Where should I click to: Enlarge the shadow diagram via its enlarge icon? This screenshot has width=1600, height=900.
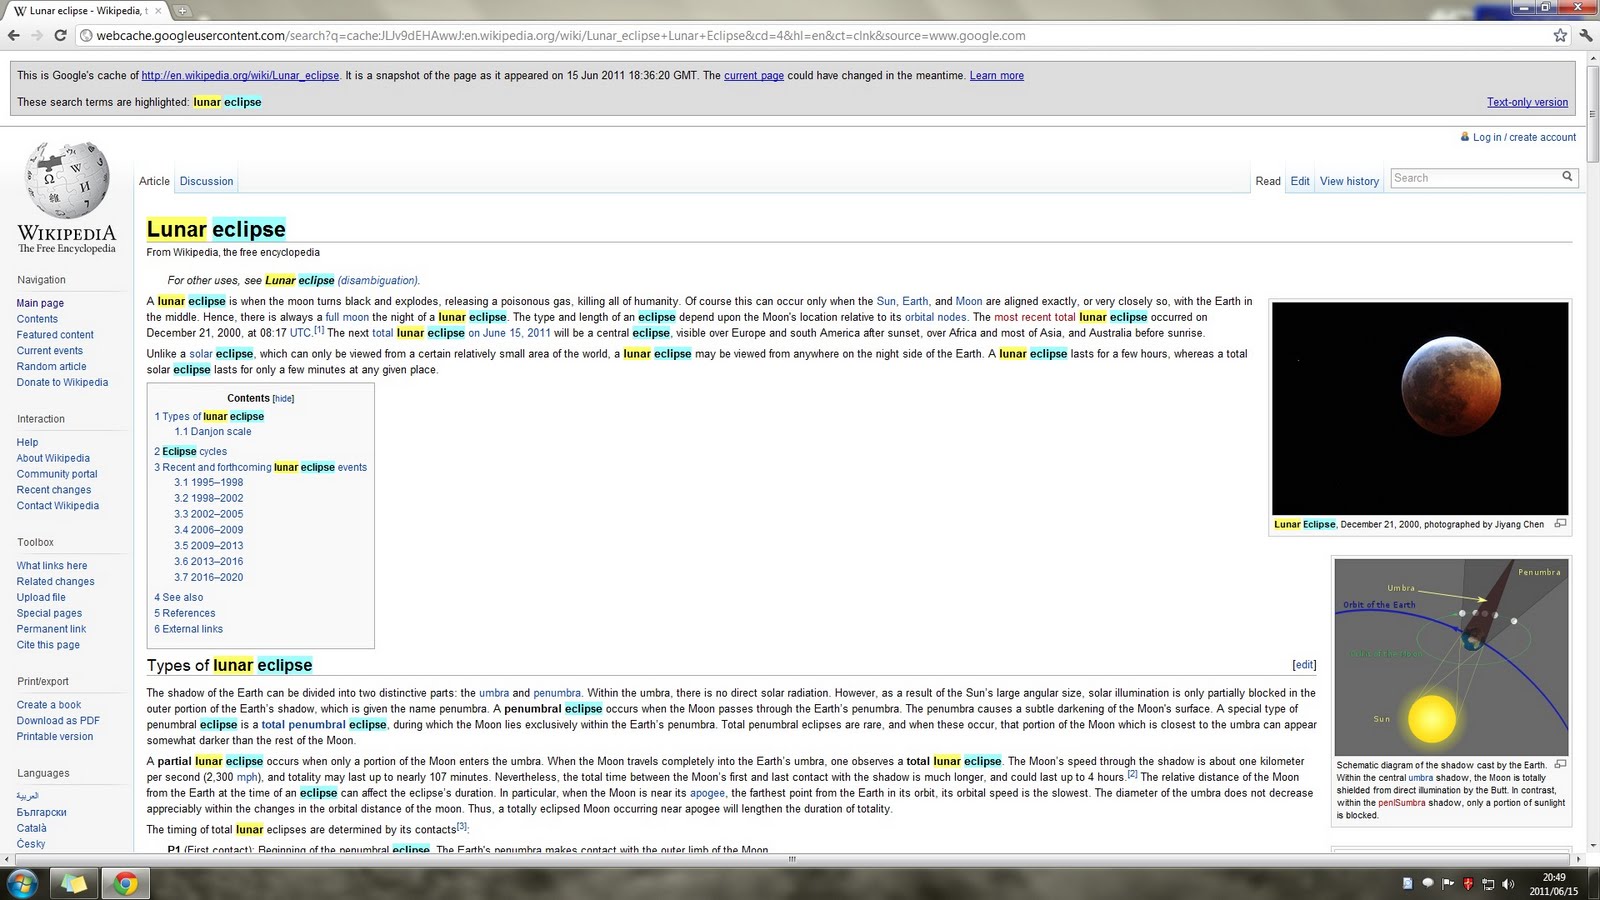(1560, 764)
